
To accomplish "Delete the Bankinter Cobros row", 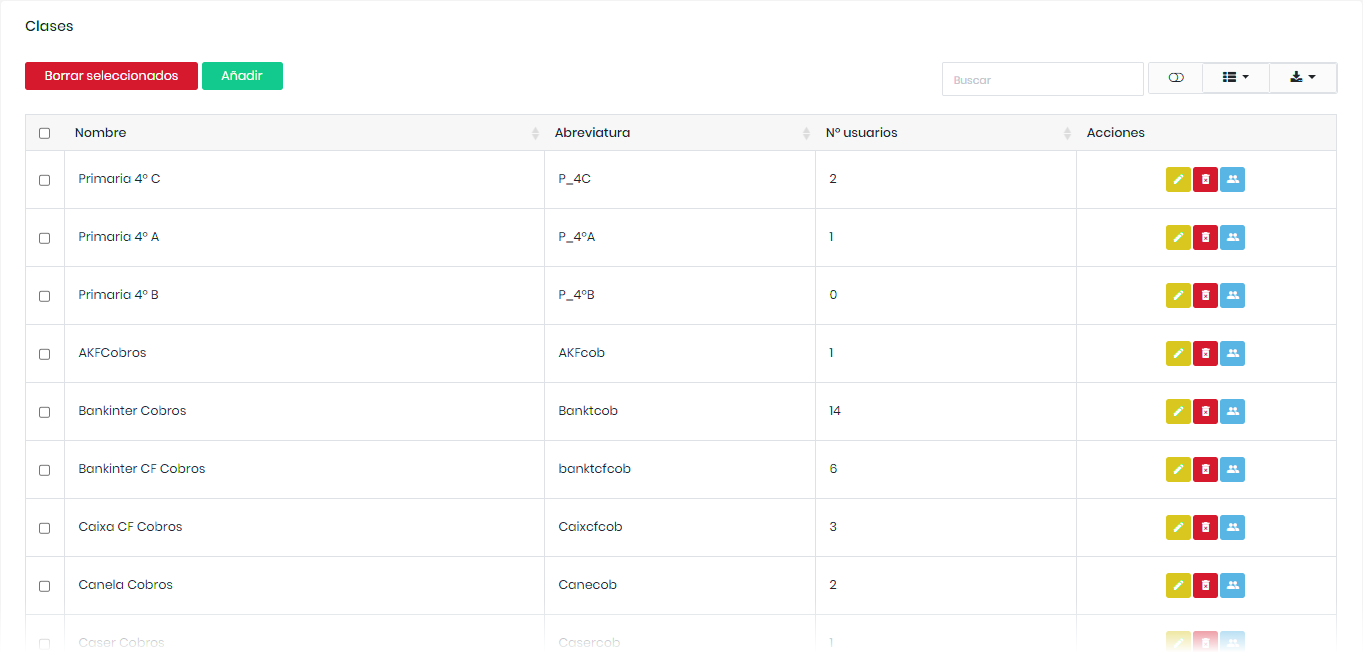I will (1205, 412).
